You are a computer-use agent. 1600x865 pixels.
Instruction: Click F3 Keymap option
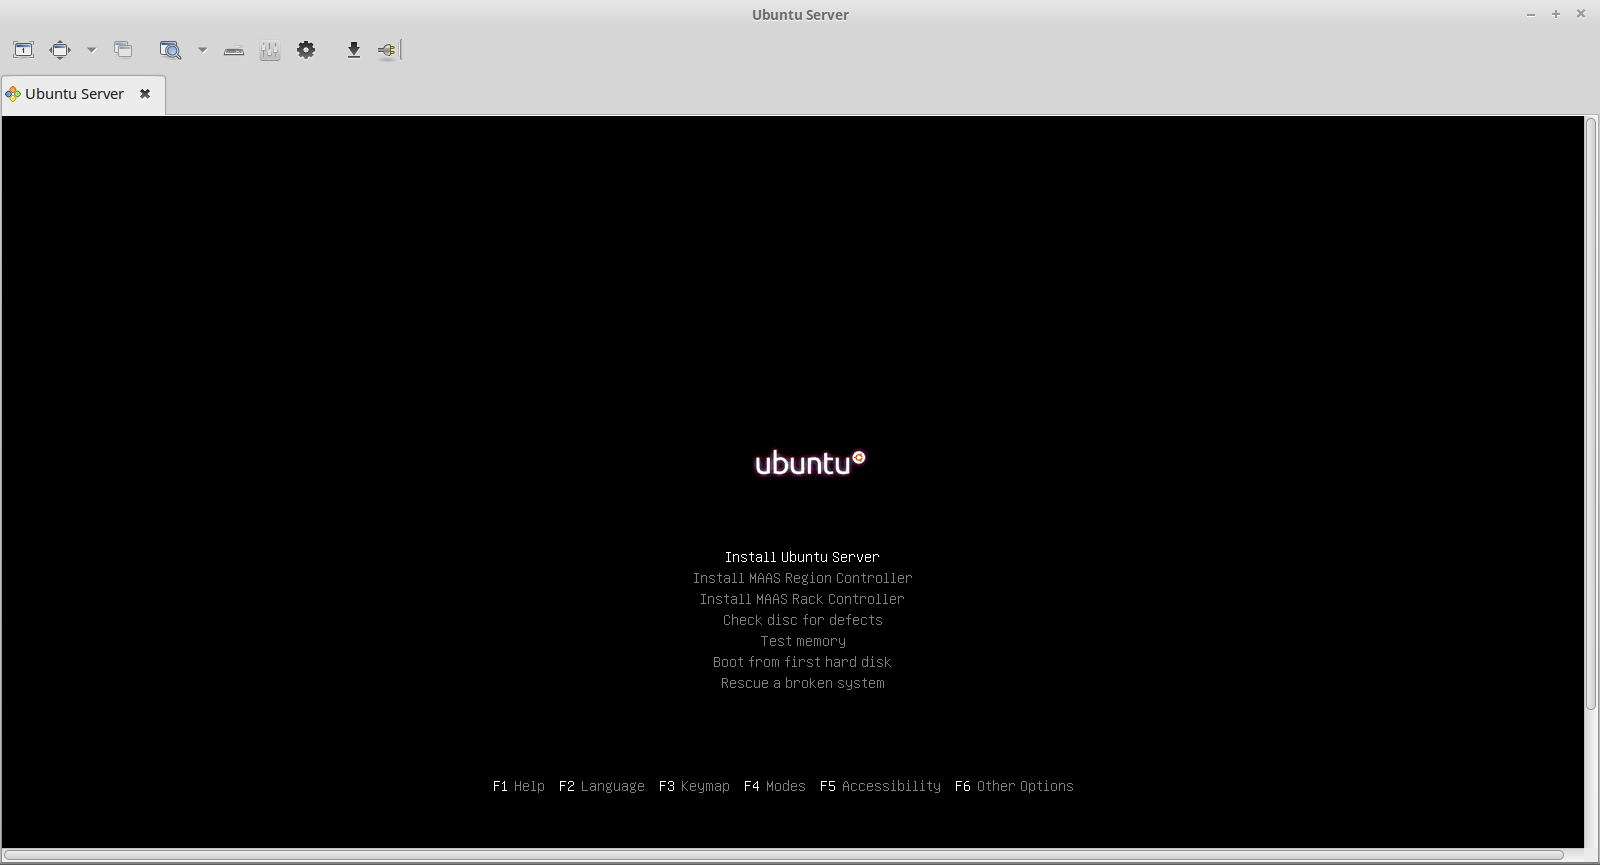[x=694, y=786]
